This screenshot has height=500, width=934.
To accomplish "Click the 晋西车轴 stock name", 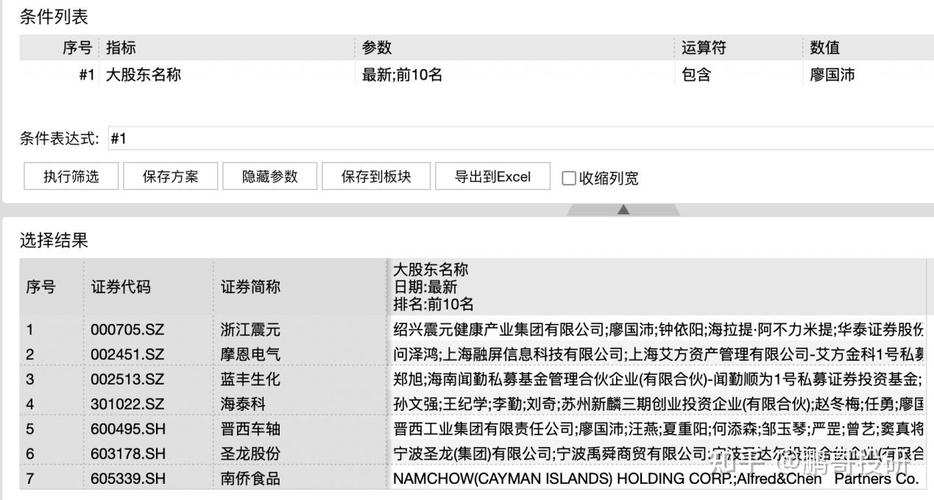I will click(250, 429).
